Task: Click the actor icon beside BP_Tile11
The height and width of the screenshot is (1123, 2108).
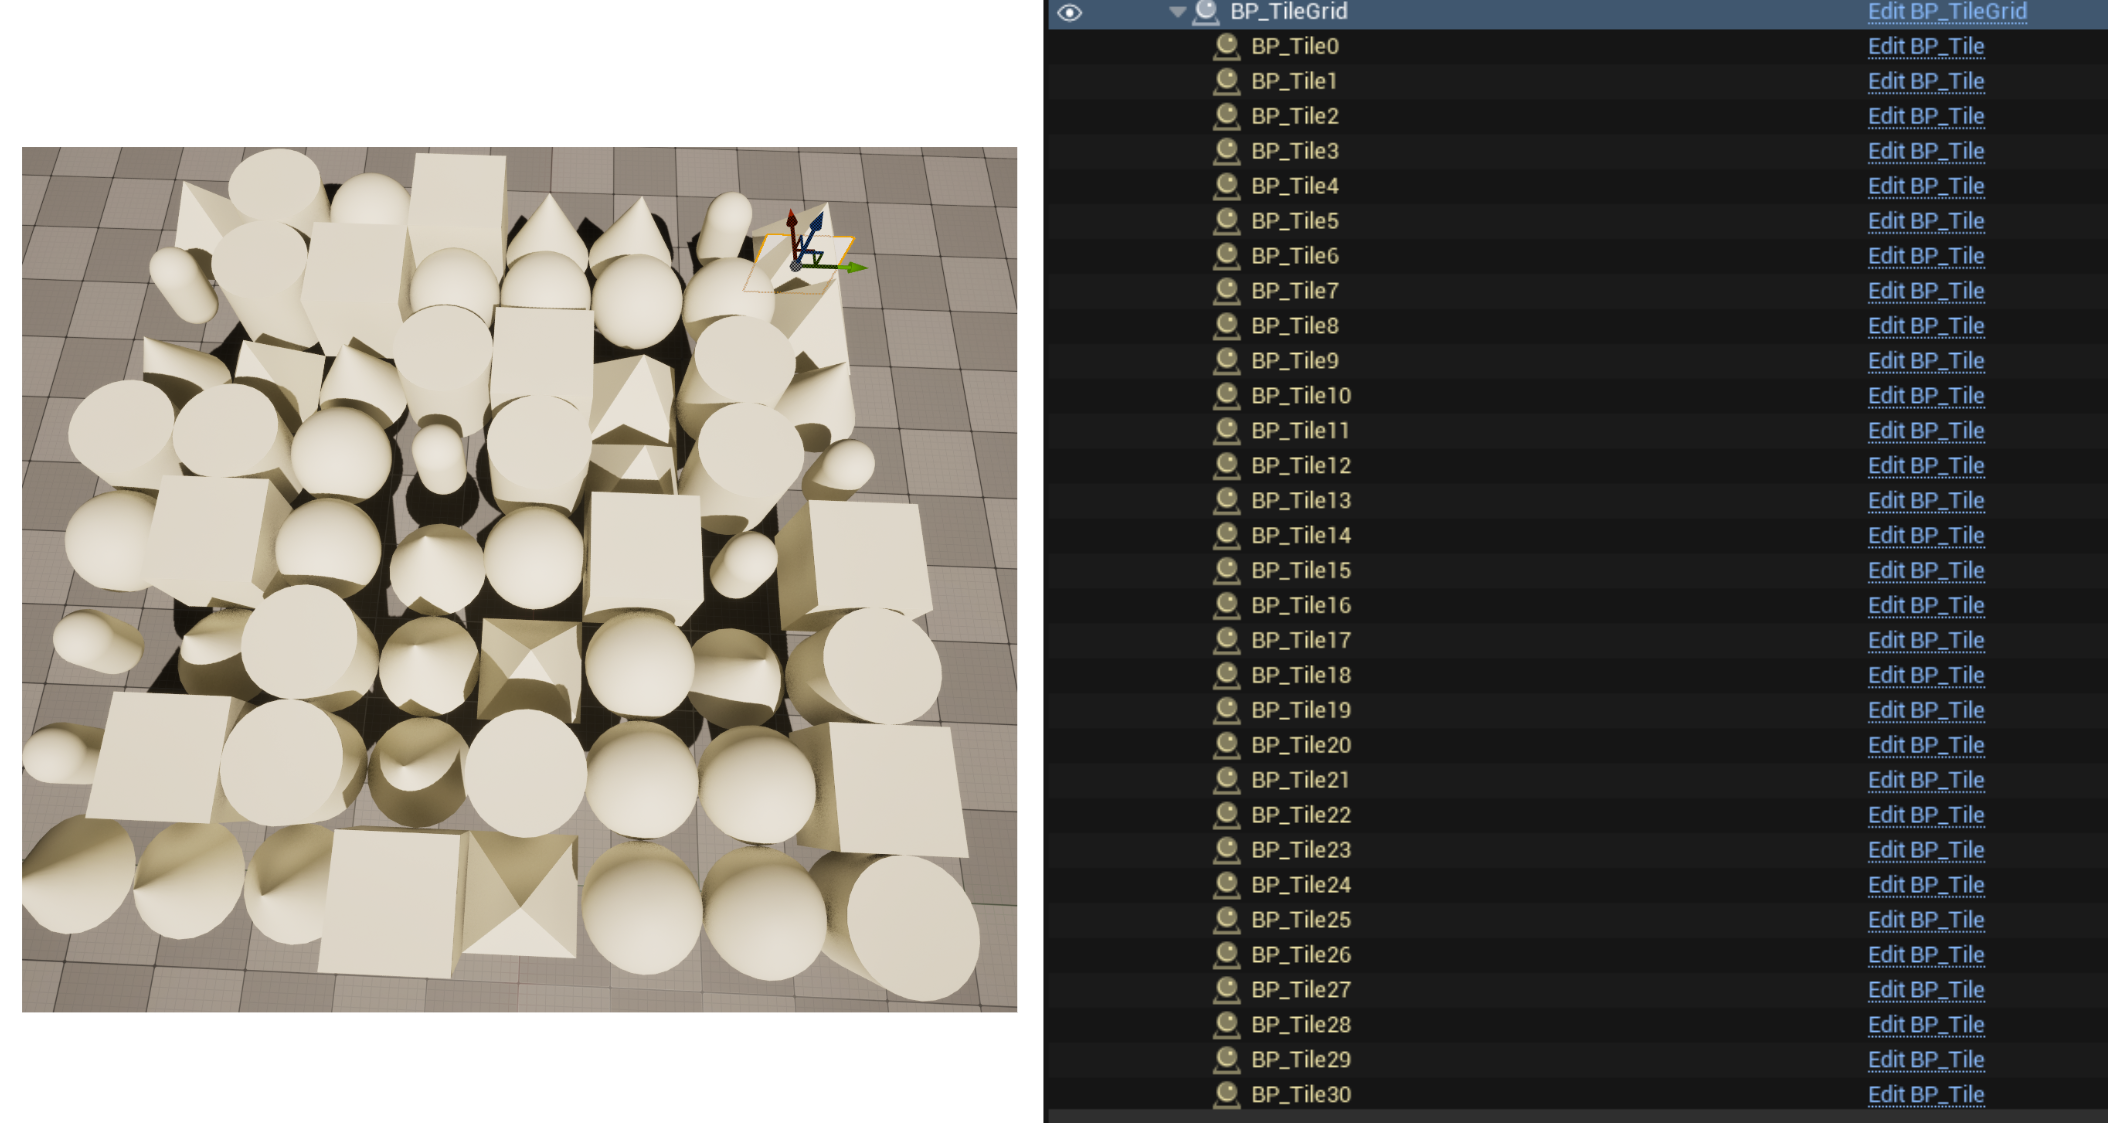Action: (x=1226, y=430)
